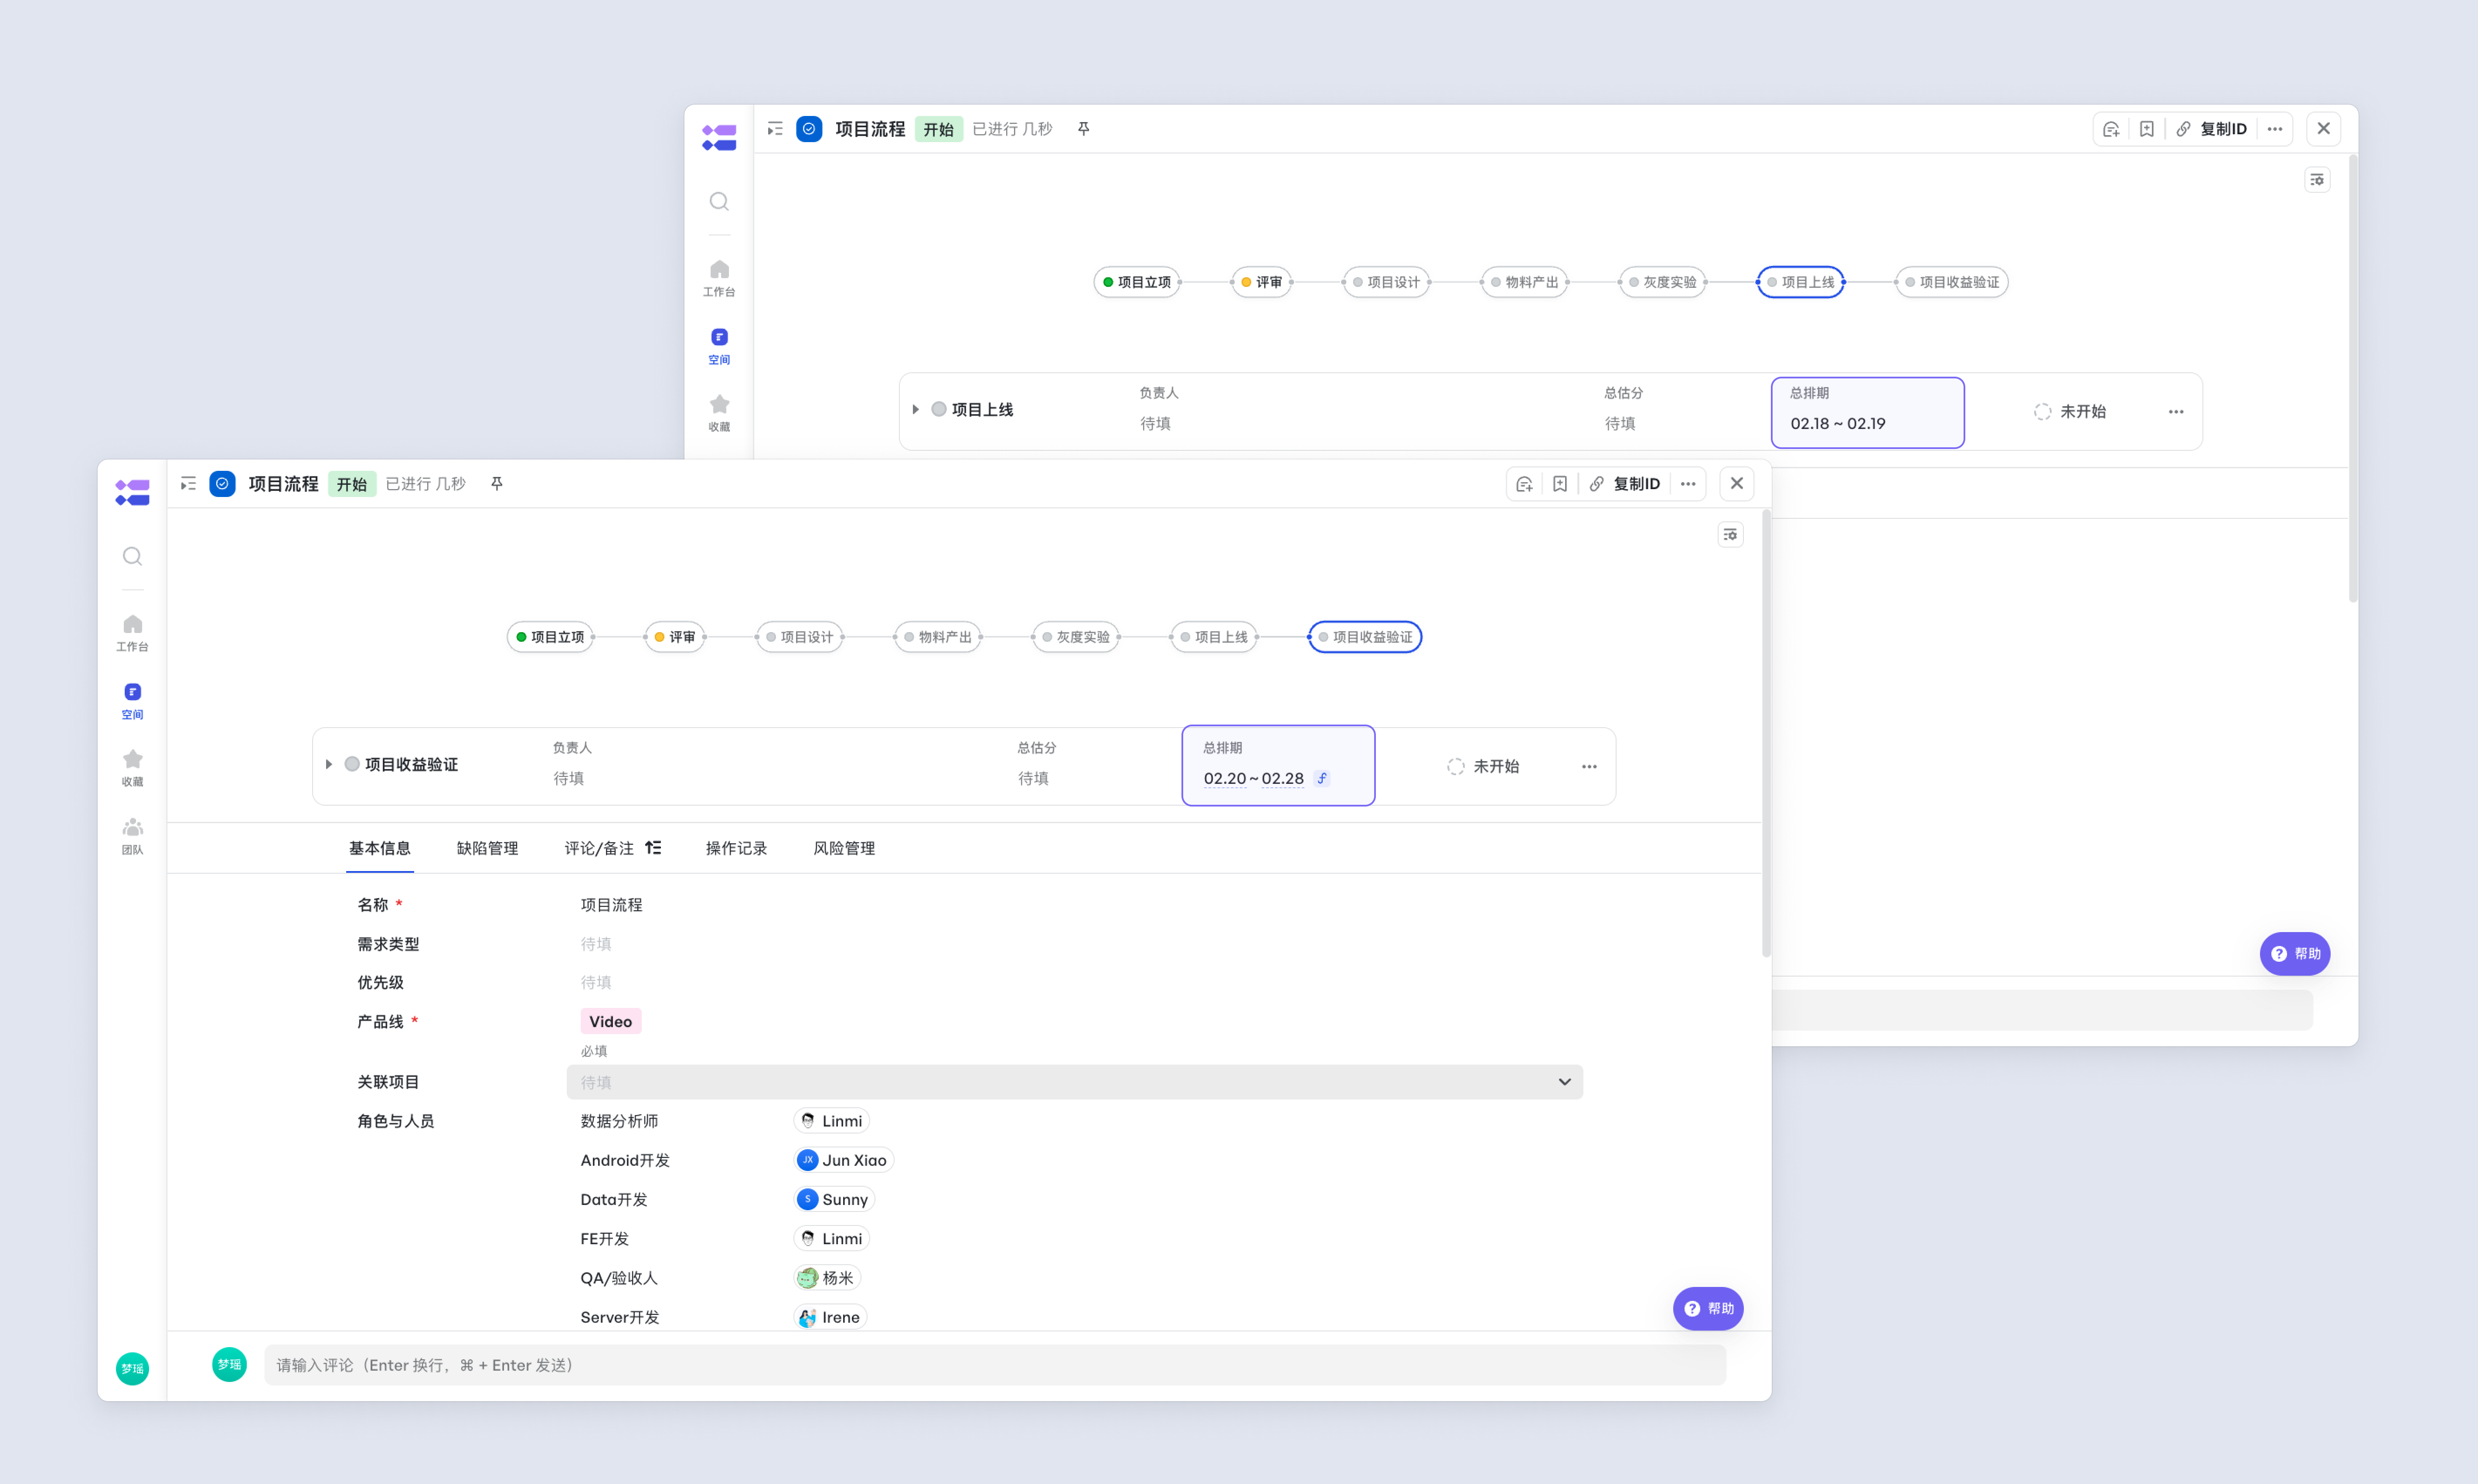2478x1484 pixels.
Task: Click the blue work item type icon in the front window
Action: tap(222, 484)
